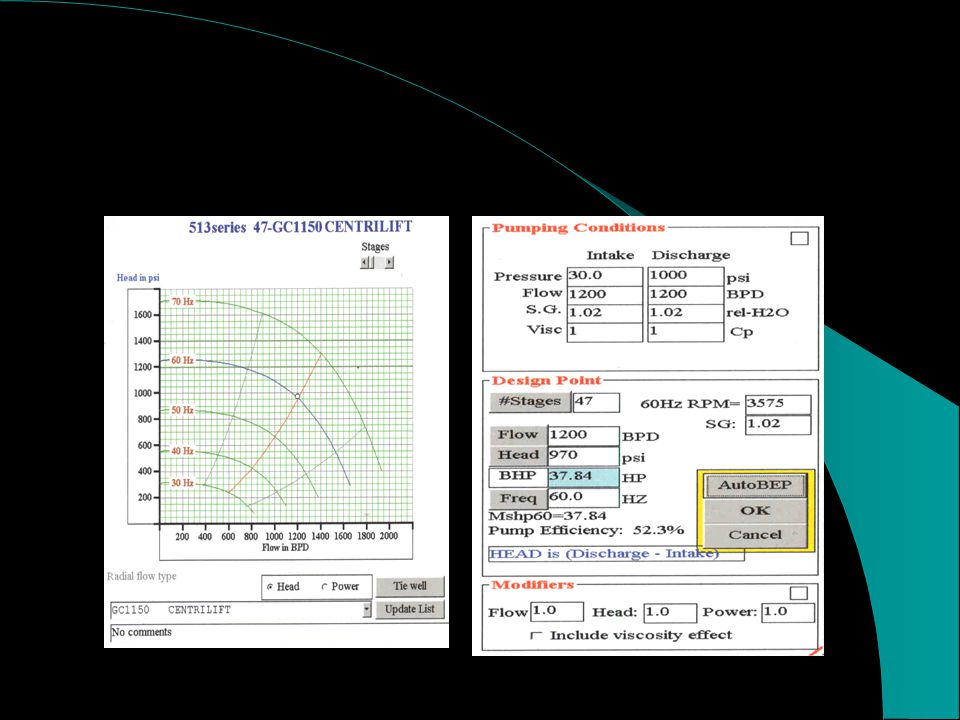Click the #Stages button
This screenshot has height=720, width=960.
tap(530, 402)
